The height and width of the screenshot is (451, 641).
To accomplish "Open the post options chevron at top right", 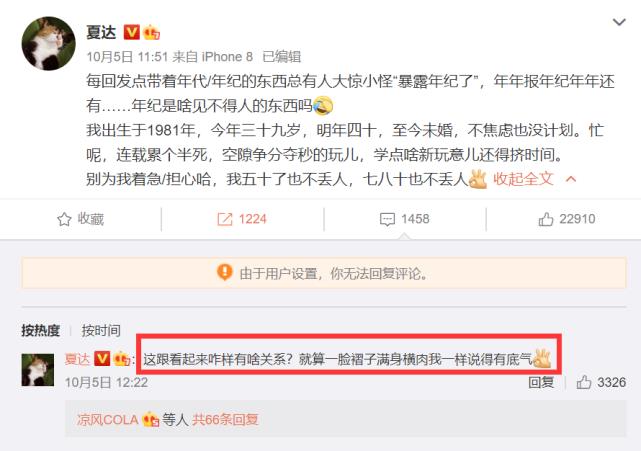I will [619, 22].
